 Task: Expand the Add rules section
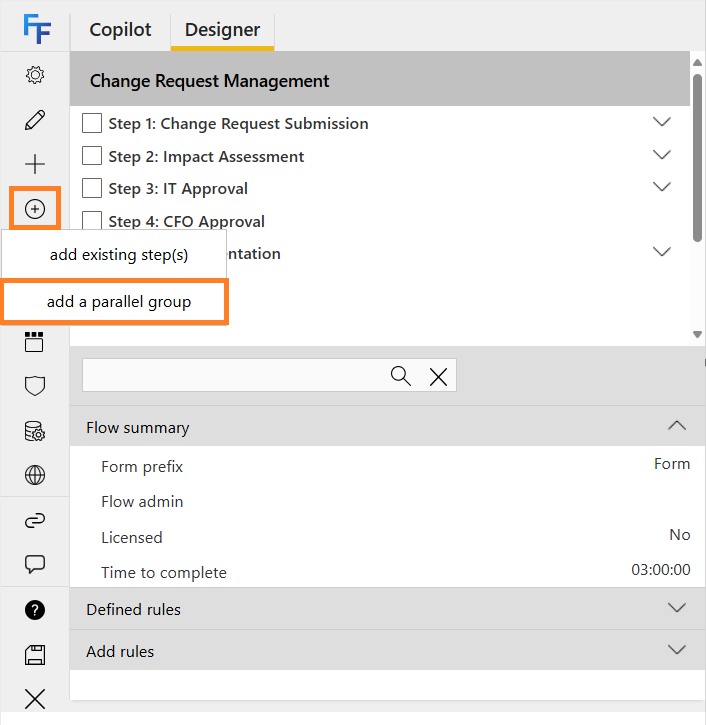coord(677,650)
